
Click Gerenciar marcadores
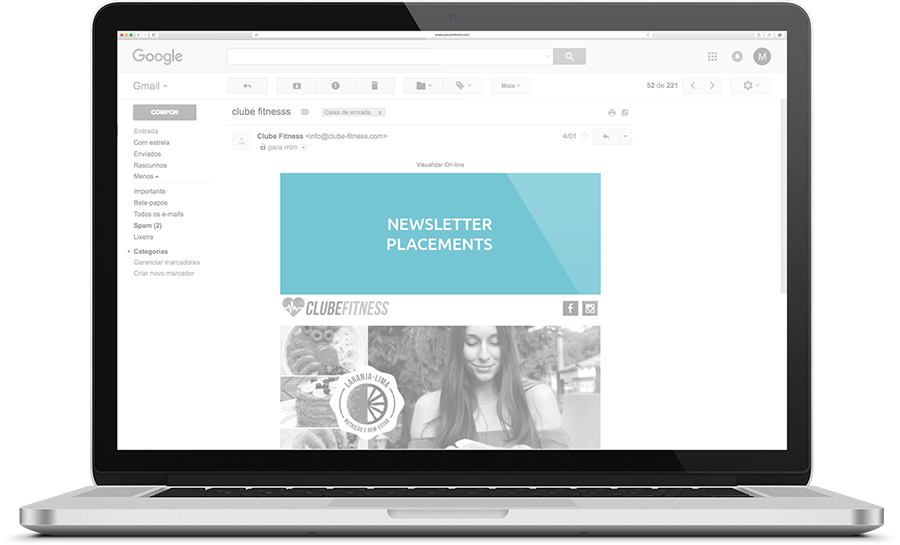(x=166, y=263)
